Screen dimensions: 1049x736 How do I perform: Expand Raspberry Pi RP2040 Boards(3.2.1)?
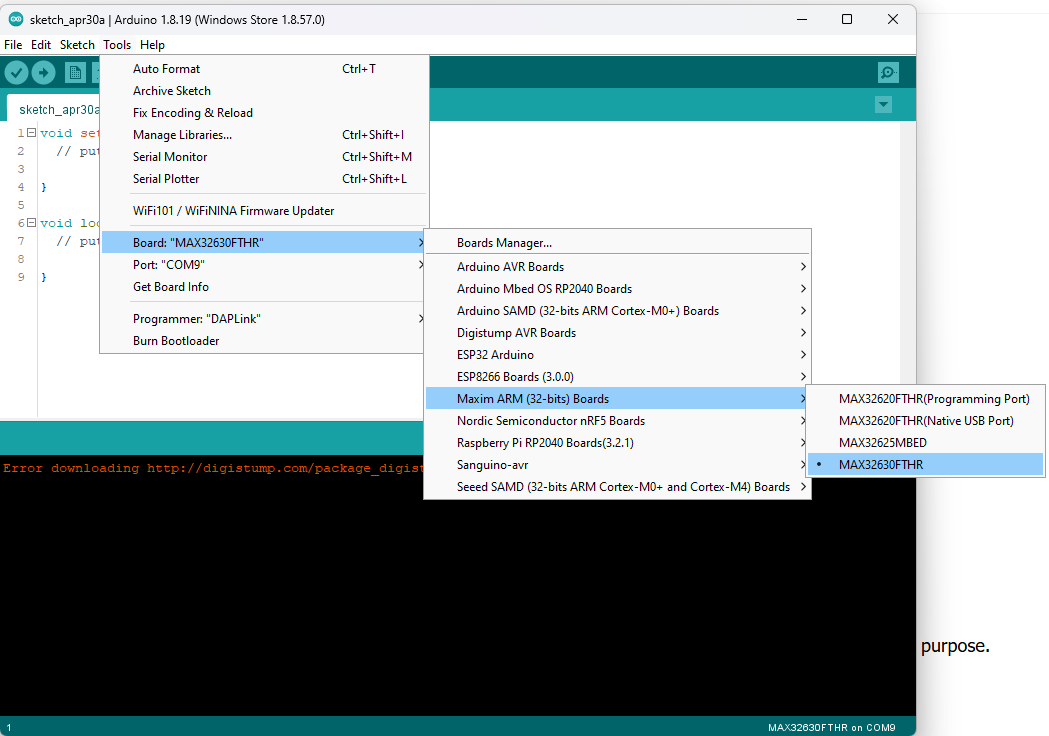617,443
